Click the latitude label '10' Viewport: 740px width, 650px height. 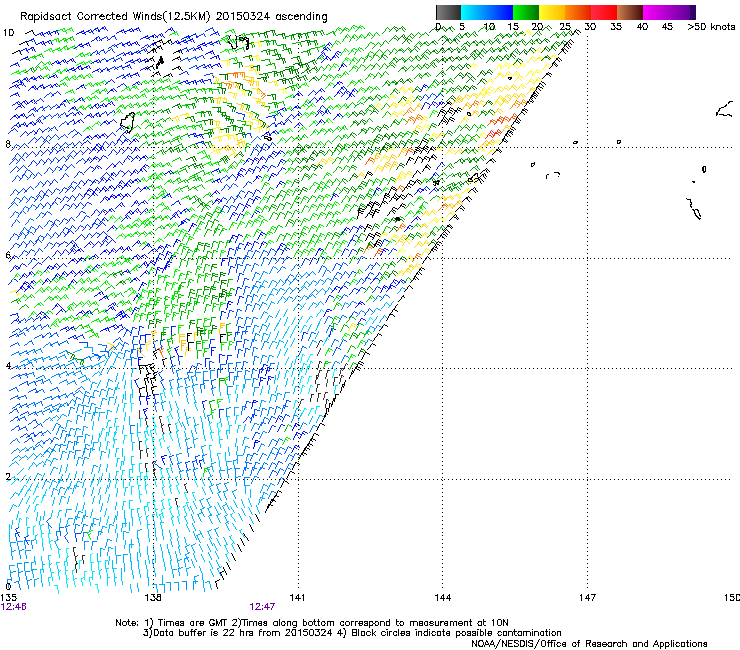tap(8, 33)
